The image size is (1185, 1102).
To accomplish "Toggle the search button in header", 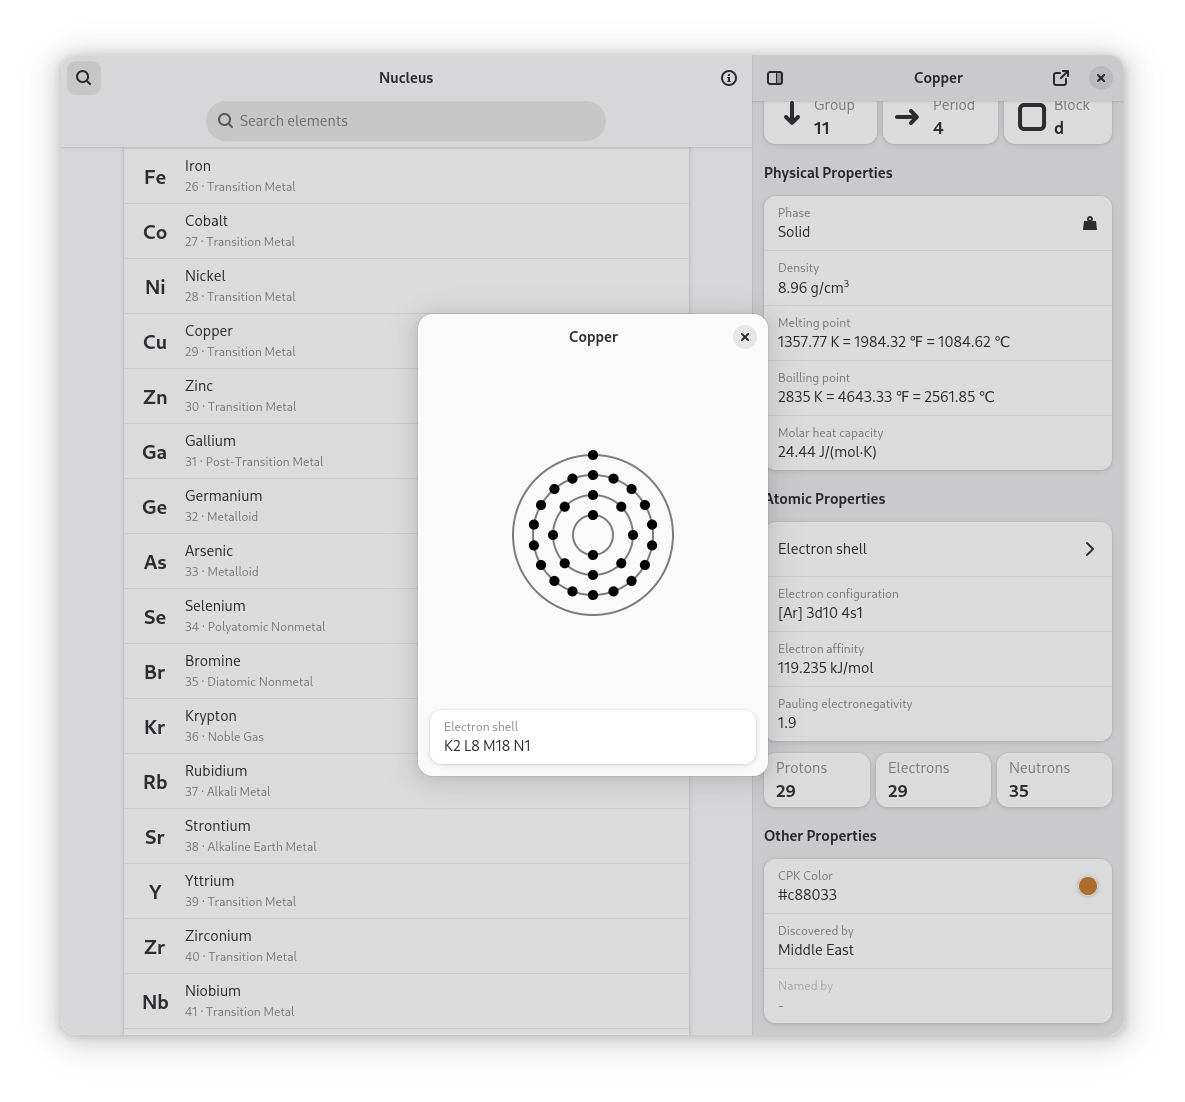I will 84,78.
